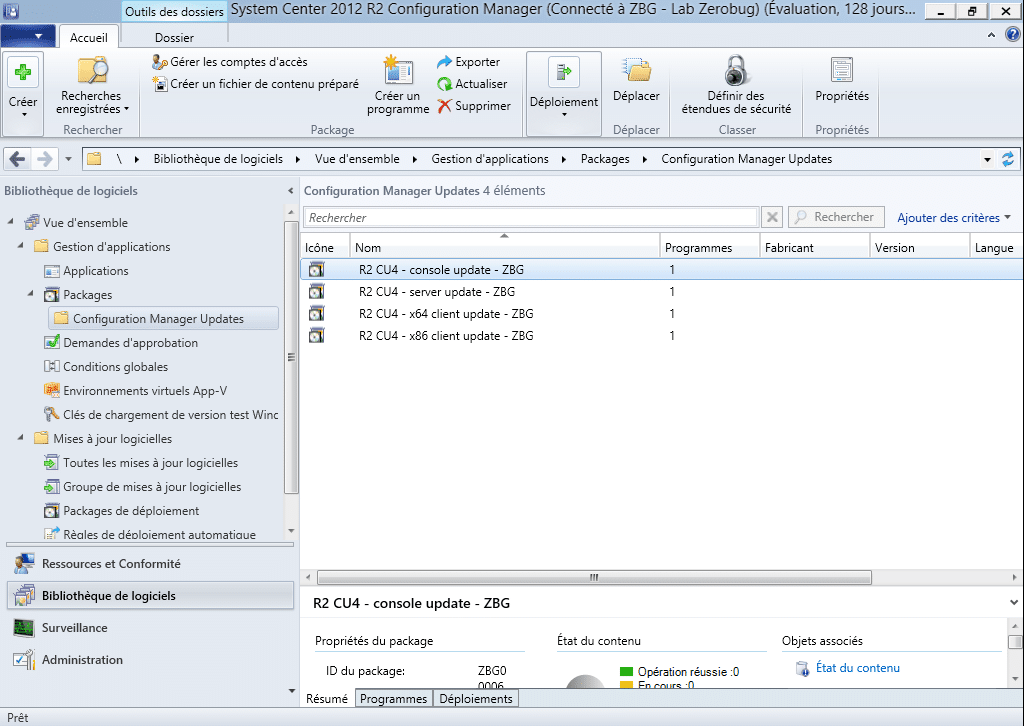Click the Rechercher search button

pyautogui.click(x=836, y=217)
